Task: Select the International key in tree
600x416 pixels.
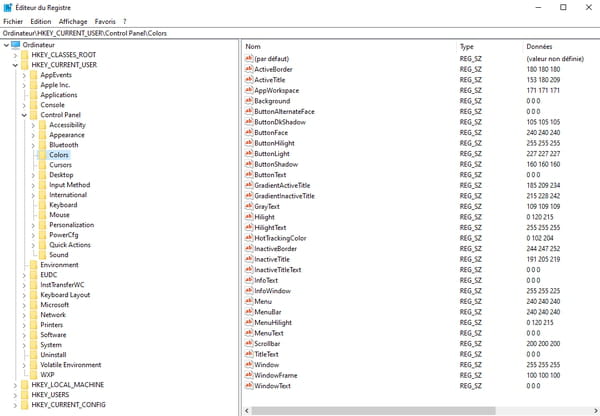Action: point(68,194)
